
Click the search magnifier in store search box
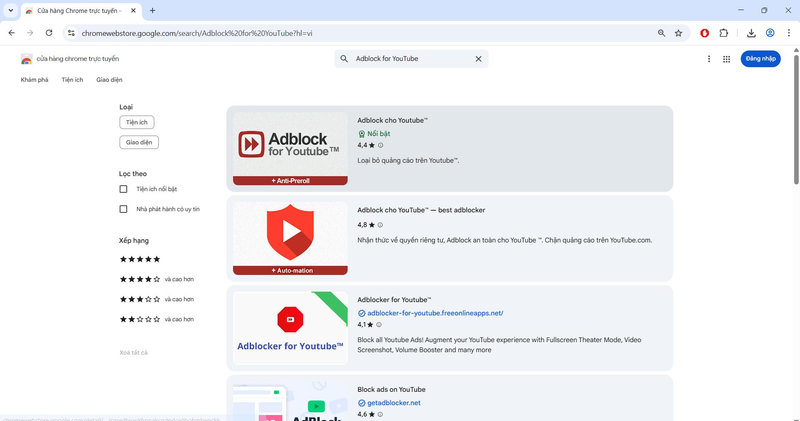pos(344,59)
